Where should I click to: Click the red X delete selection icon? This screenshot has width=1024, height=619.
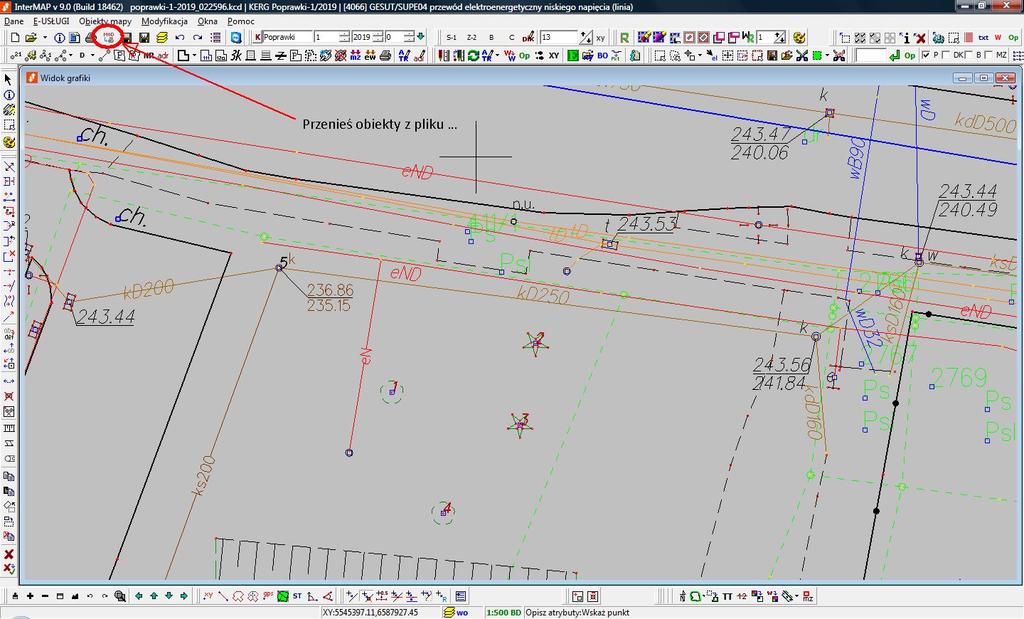[x=920, y=38]
